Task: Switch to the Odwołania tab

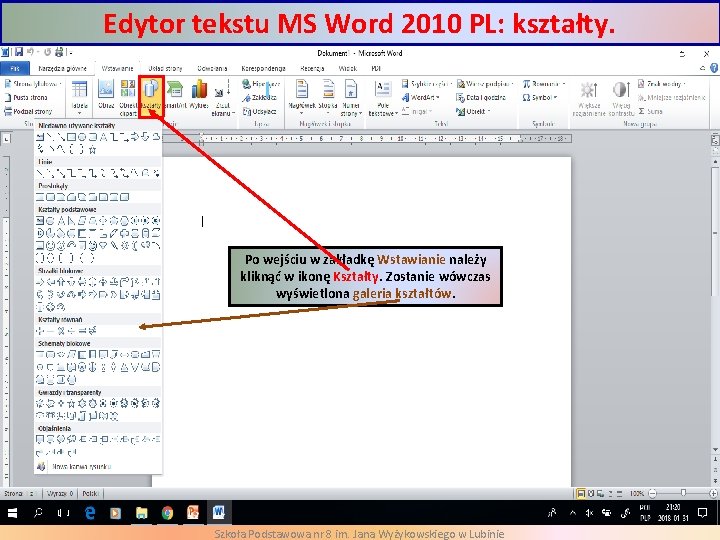Action: (x=212, y=68)
